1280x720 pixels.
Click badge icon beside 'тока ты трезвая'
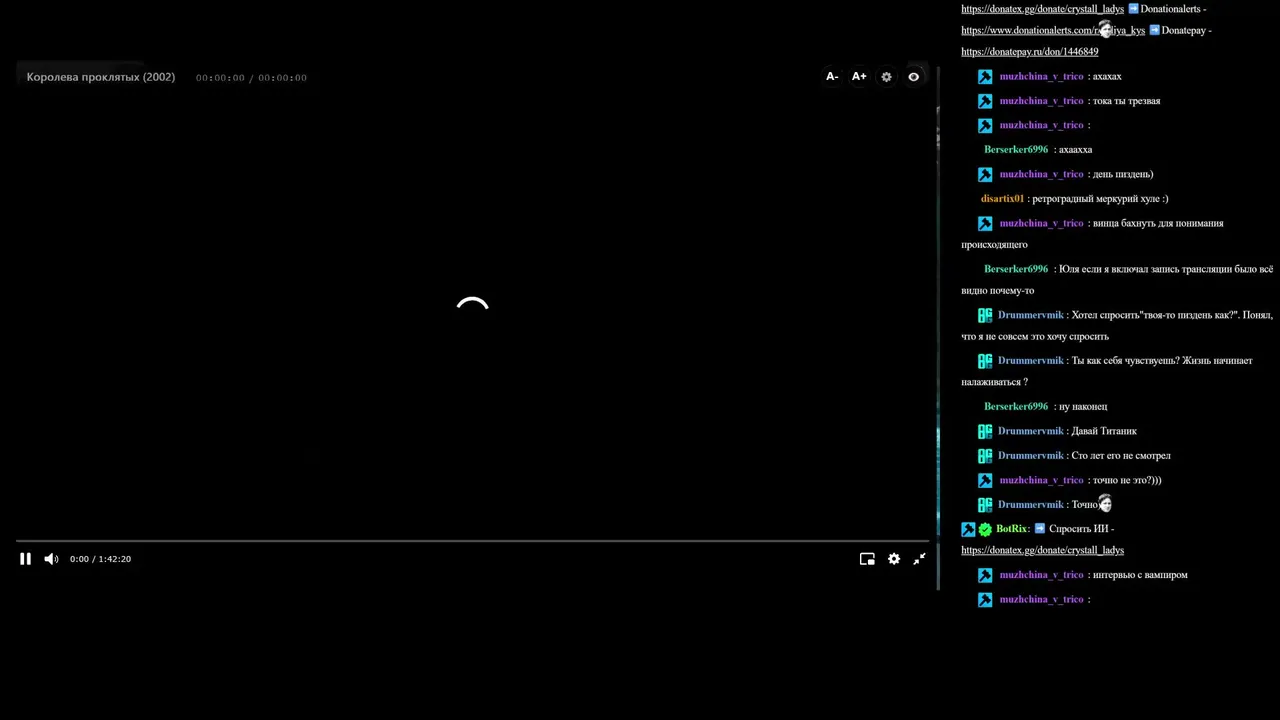pos(985,101)
